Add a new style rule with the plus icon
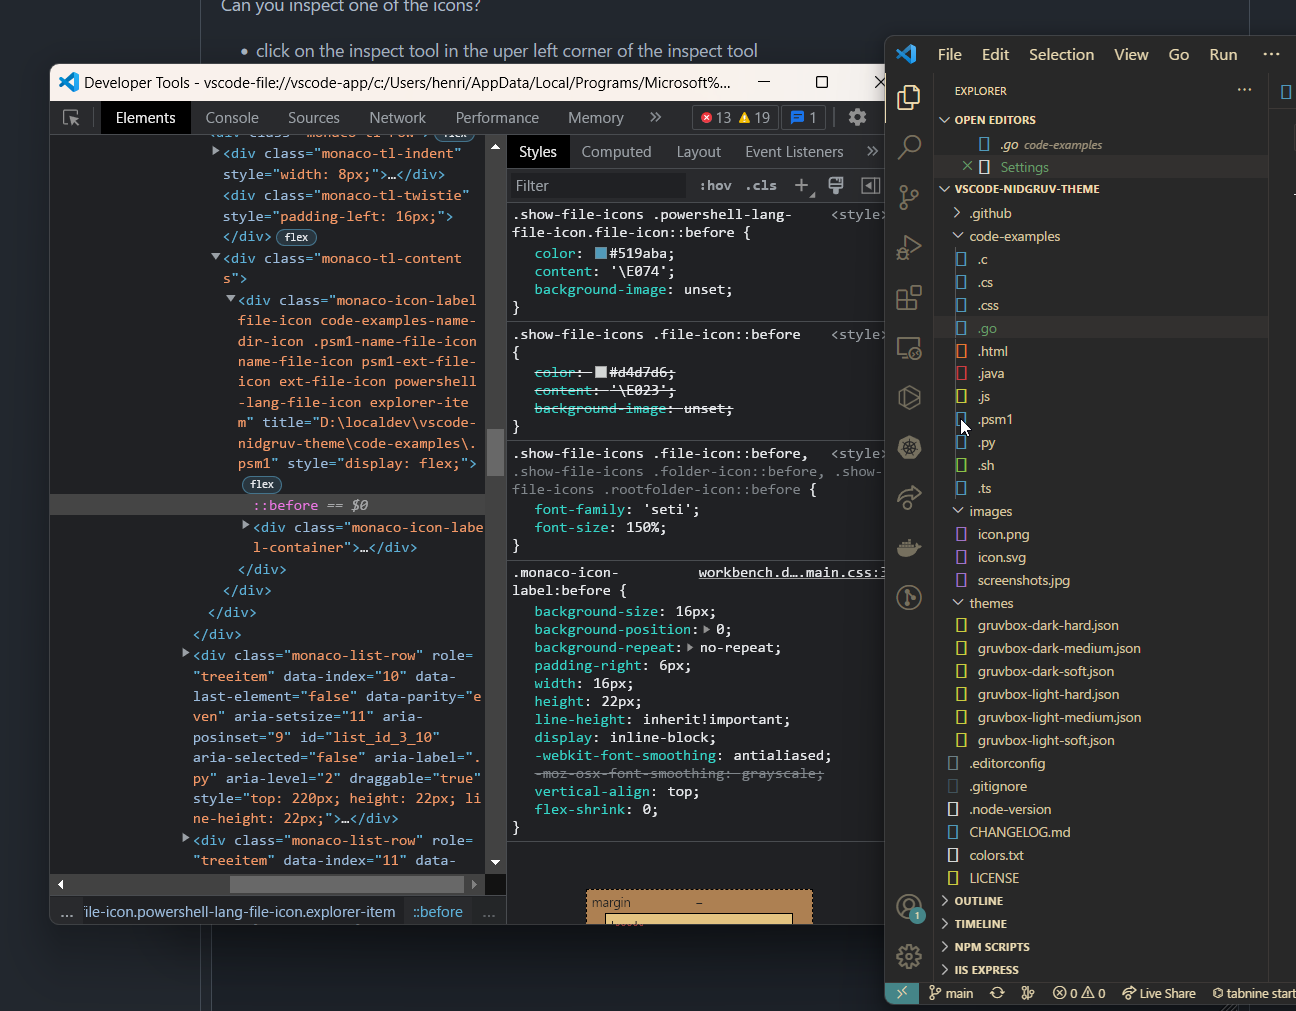This screenshot has width=1296, height=1011. point(802,185)
